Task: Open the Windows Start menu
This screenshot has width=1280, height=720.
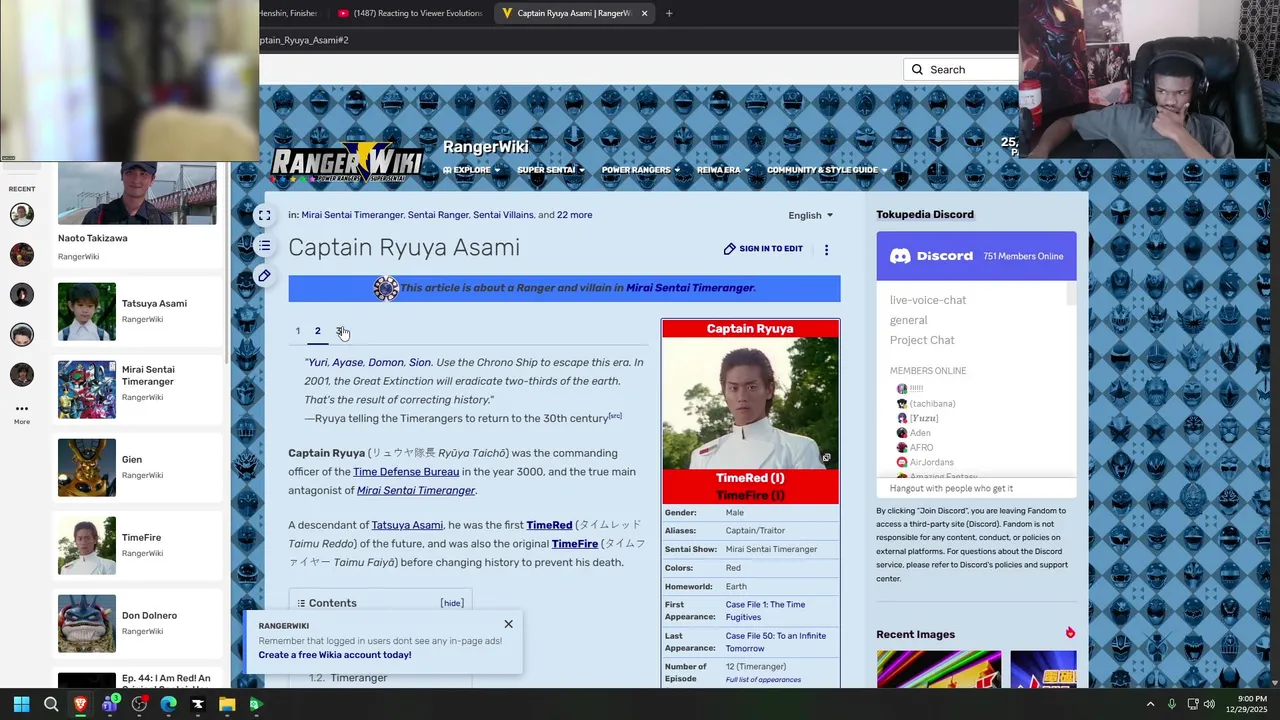Action: pos(21,704)
